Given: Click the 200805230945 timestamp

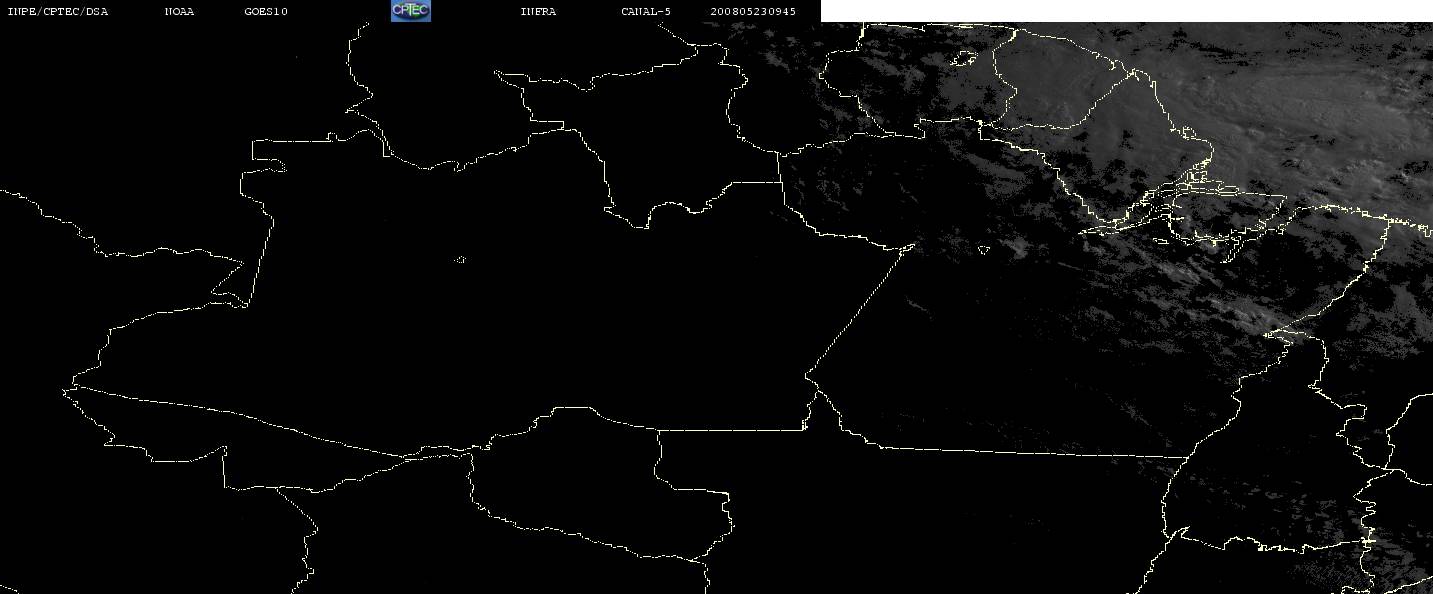Looking at the screenshot, I should (754, 12).
